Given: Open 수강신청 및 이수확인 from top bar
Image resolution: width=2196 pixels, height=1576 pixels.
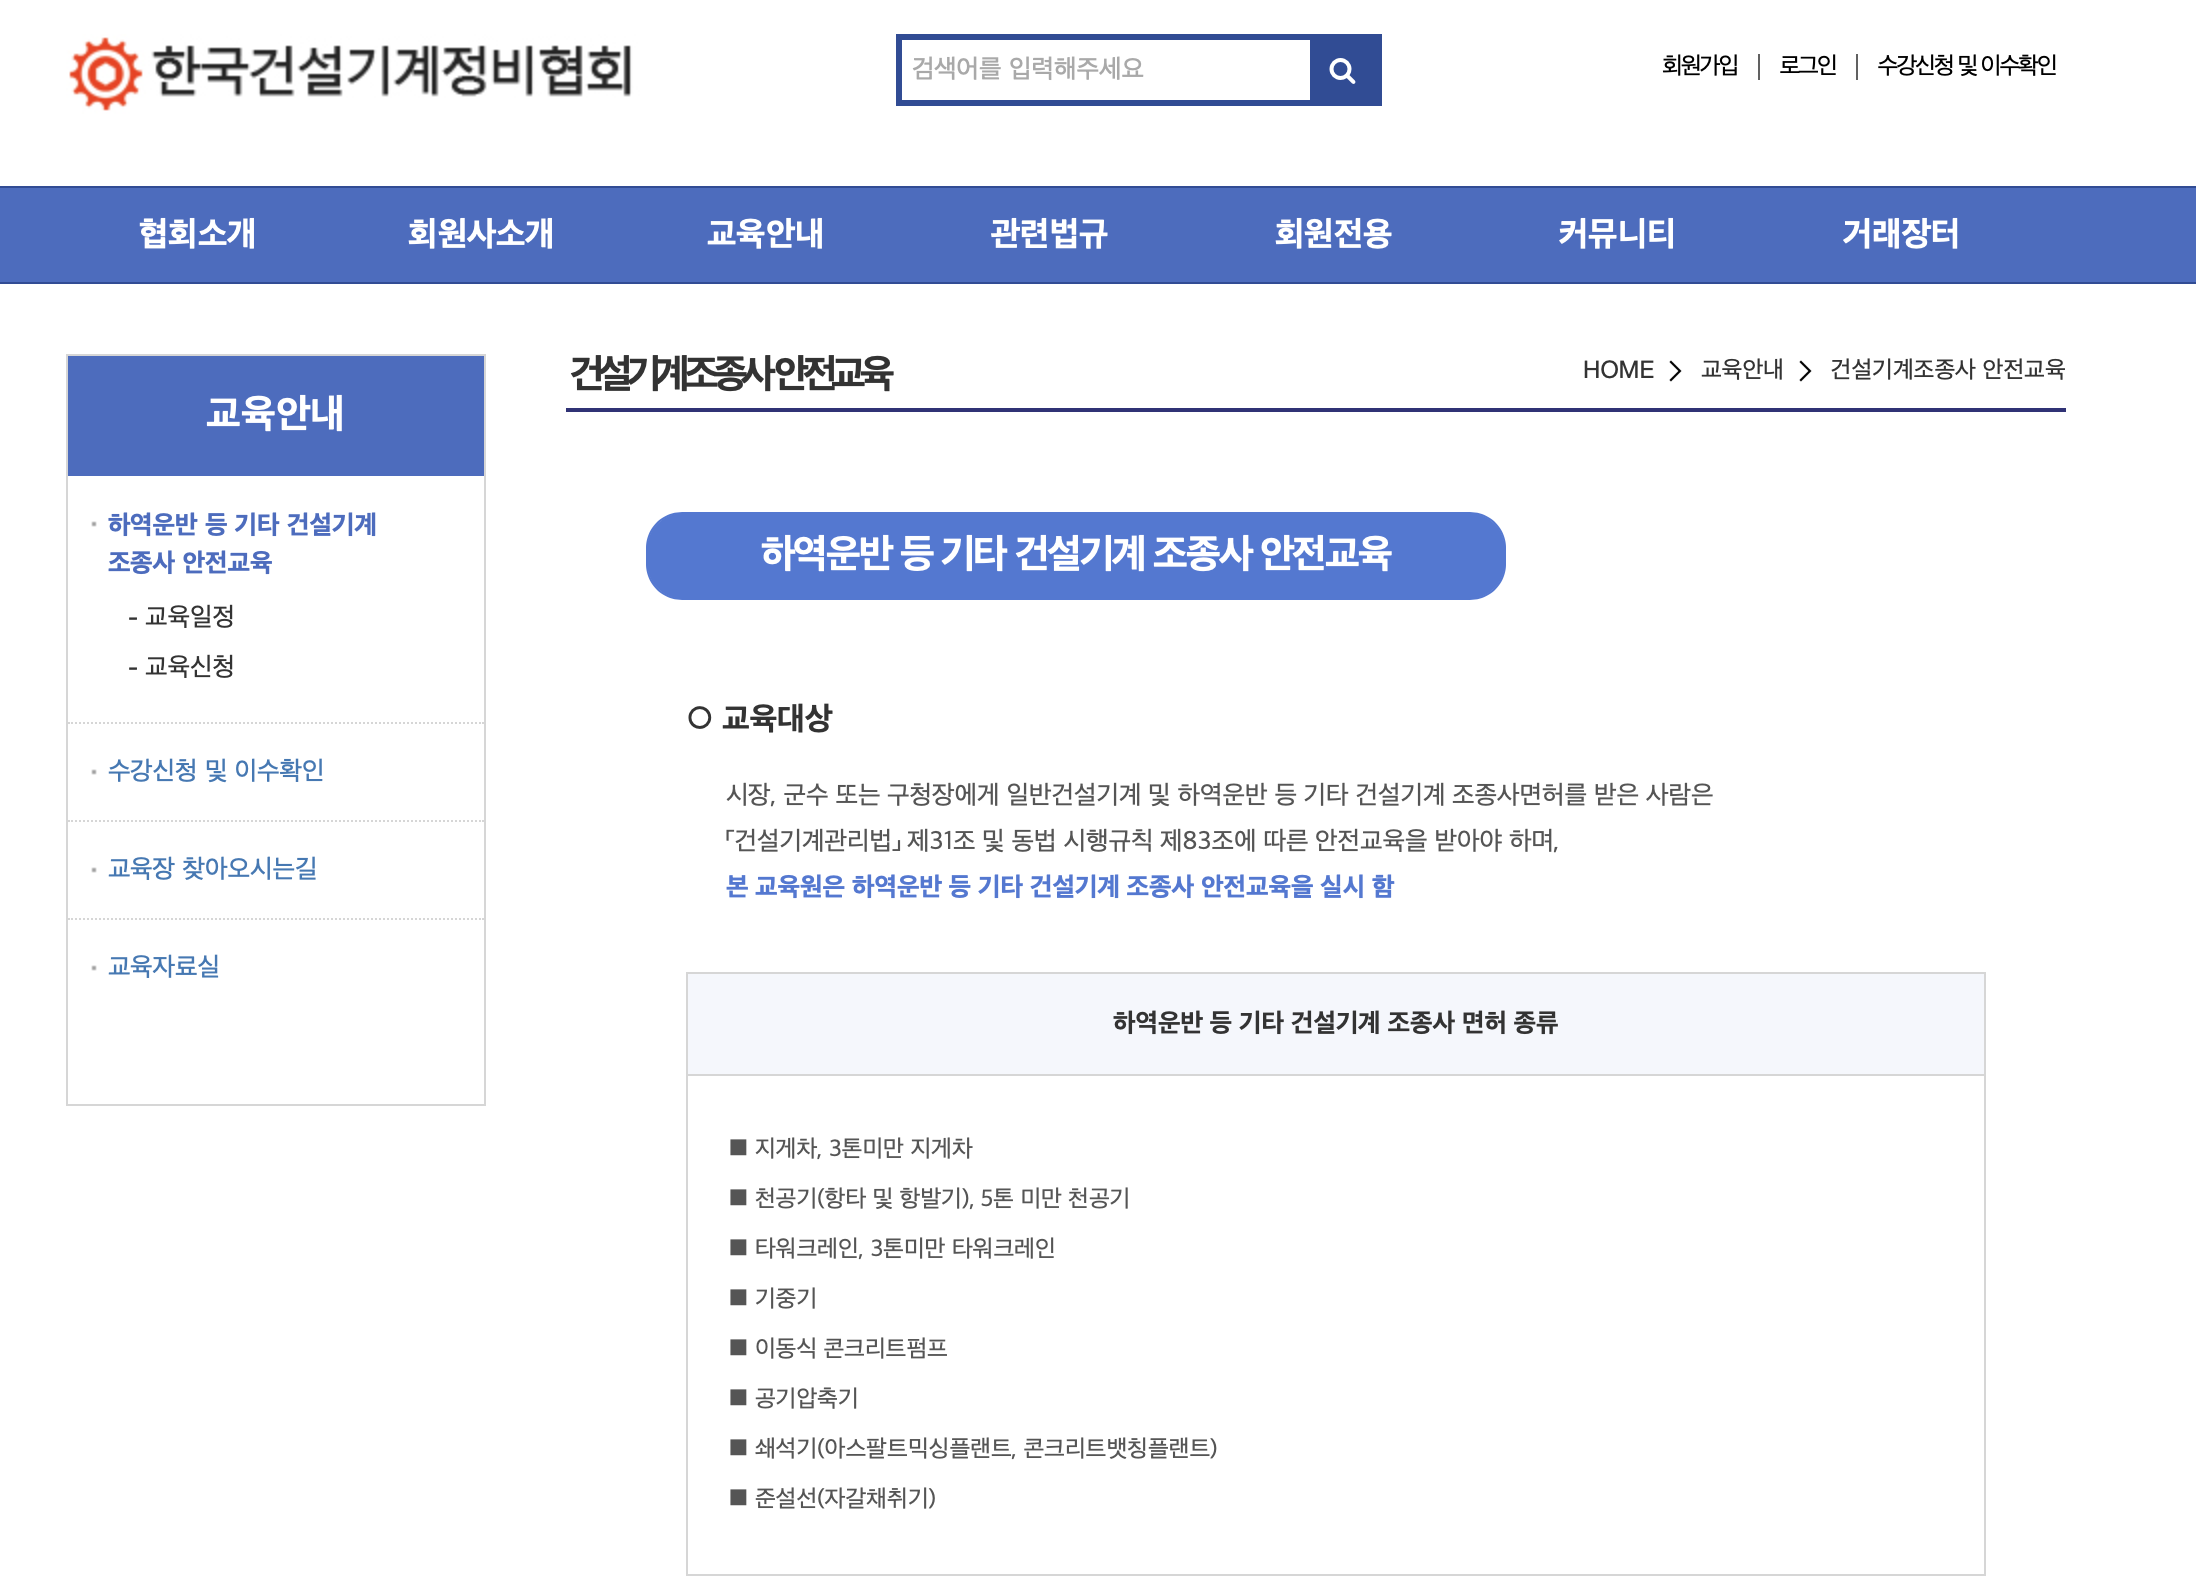Looking at the screenshot, I should (1967, 66).
